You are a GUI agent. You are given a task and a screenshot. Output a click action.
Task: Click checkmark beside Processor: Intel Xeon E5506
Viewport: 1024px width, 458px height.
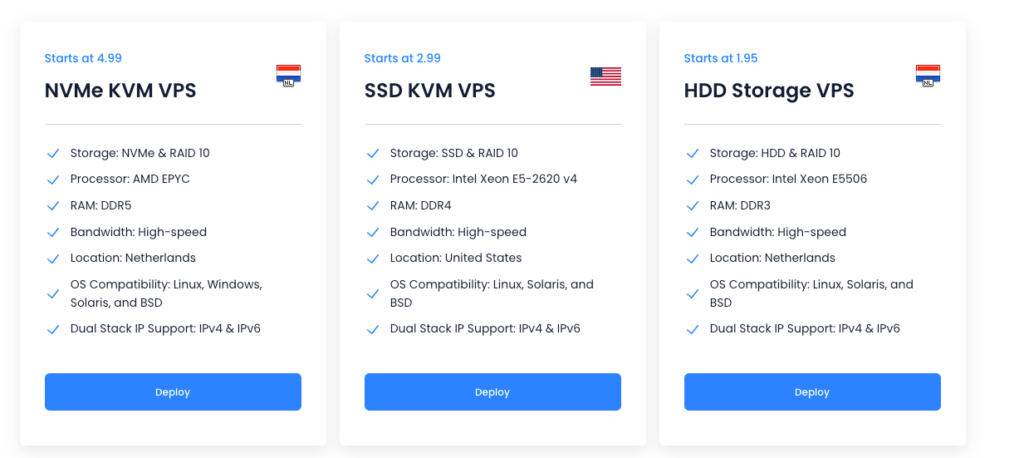click(x=693, y=180)
